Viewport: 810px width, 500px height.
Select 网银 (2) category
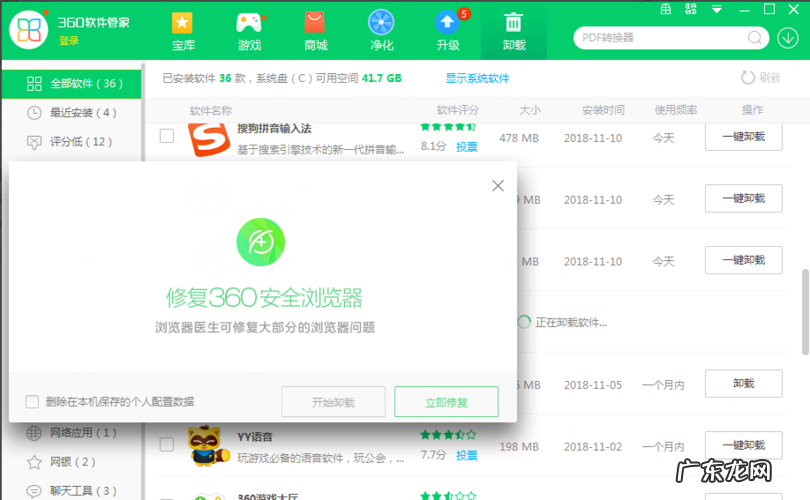[72, 462]
